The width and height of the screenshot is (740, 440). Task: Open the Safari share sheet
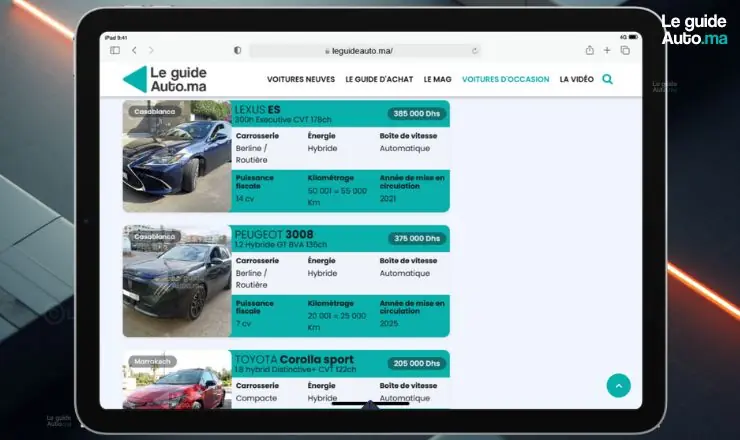[589, 50]
